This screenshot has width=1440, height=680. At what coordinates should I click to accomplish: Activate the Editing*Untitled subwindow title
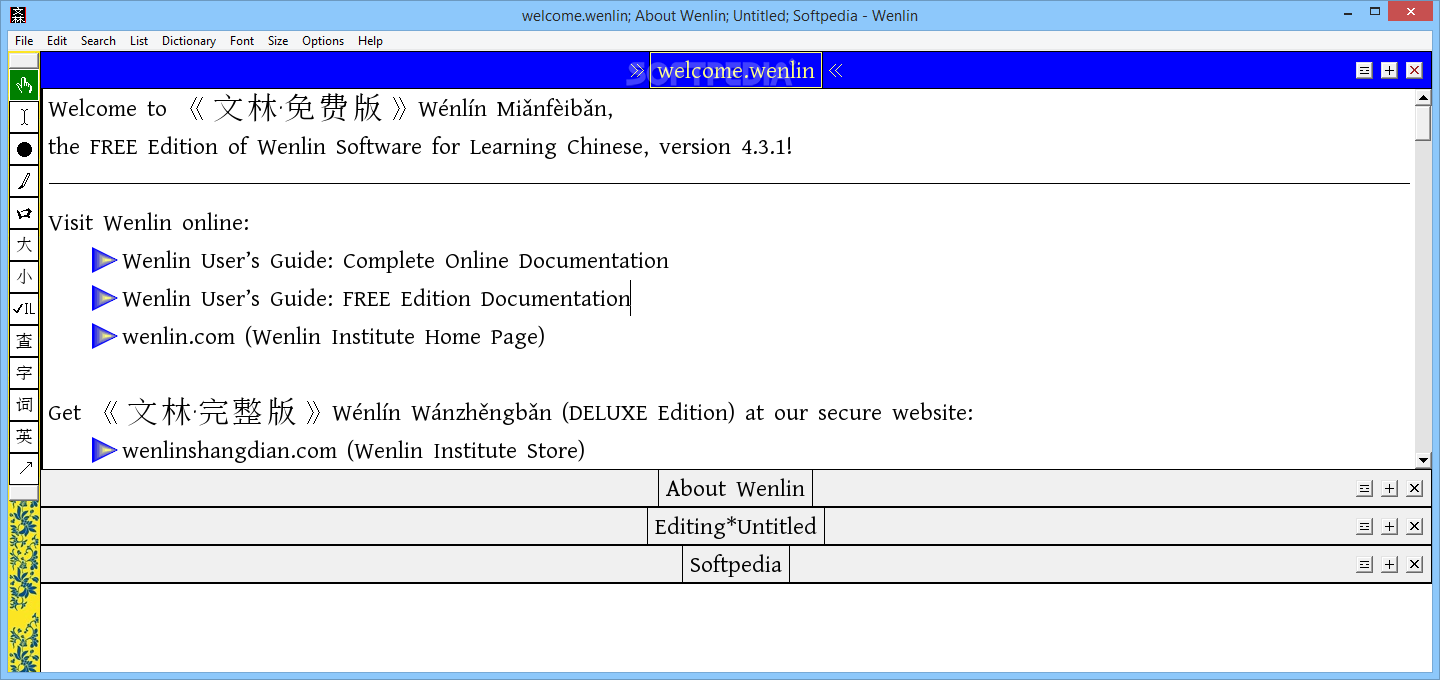(x=735, y=527)
